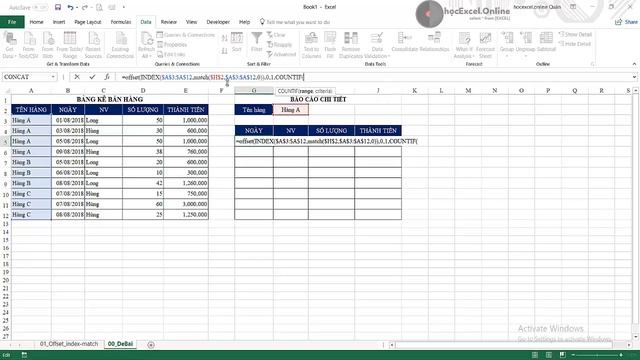Open Recent Sources

(x=93, y=45)
